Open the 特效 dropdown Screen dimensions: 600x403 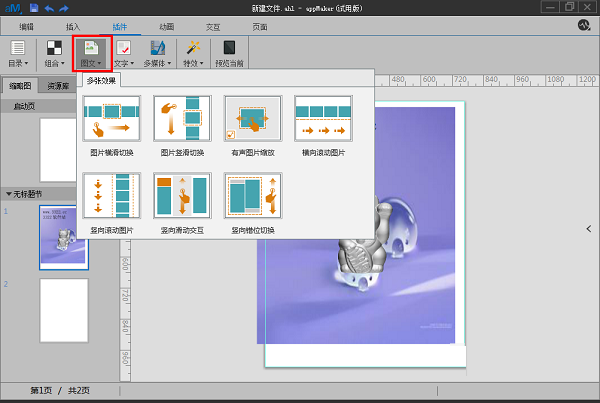(x=193, y=52)
